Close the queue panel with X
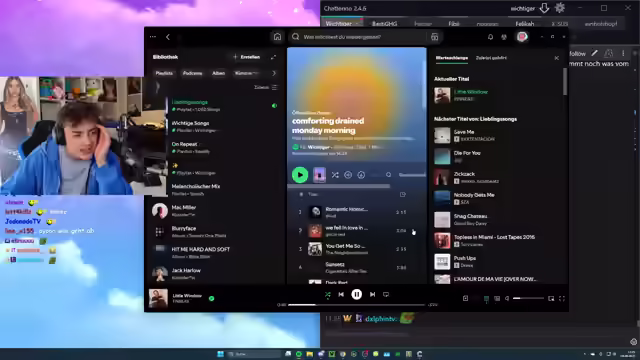This screenshot has height=360, width=640. click(x=556, y=58)
